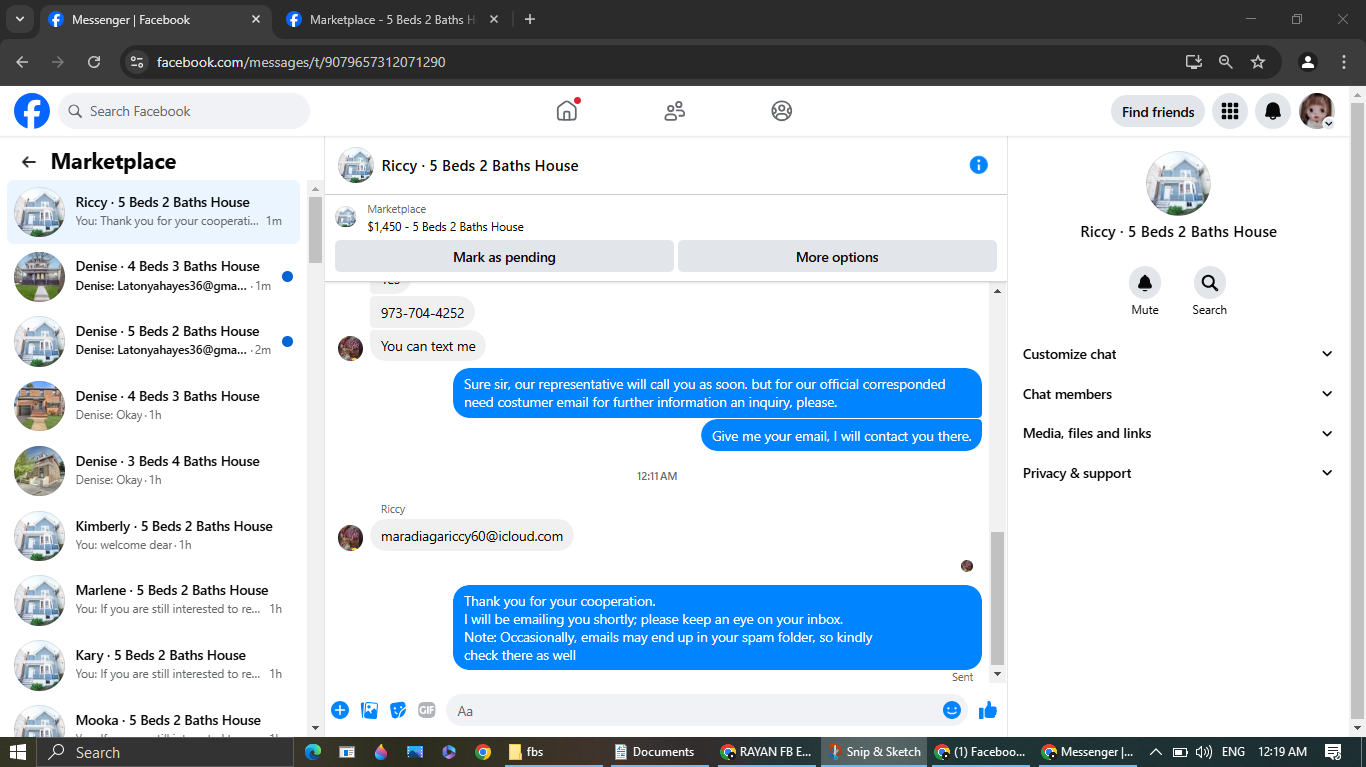This screenshot has width=1366, height=767.
Task: Click the Windows taskbar Search box
Action: [165, 752]
